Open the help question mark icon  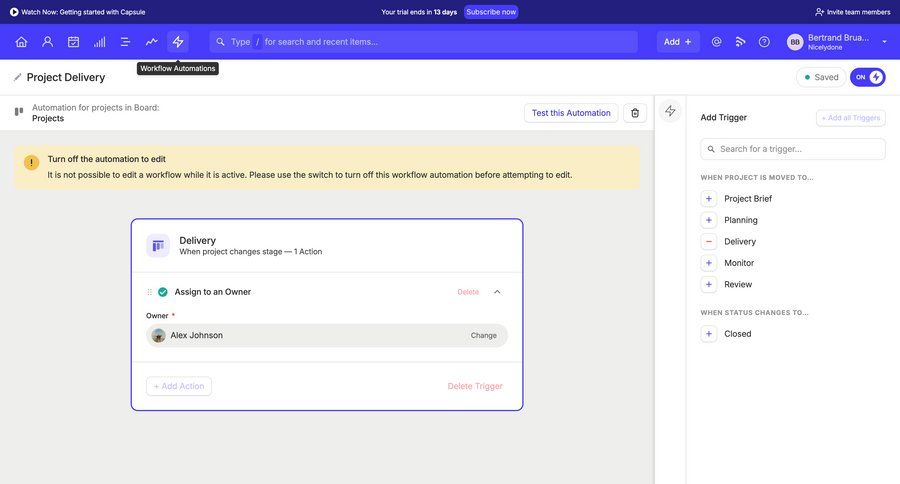(x=764, y=42)
